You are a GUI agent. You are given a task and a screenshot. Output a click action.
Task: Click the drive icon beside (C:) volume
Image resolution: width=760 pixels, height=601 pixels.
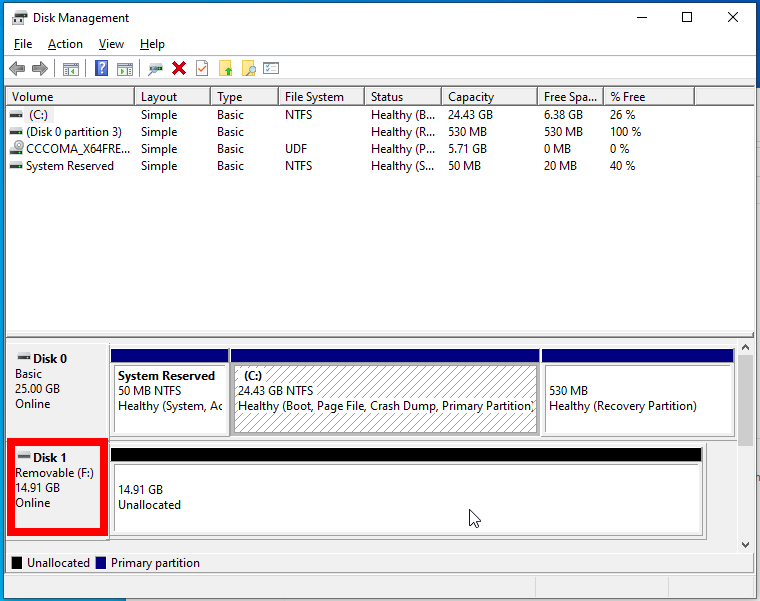[x=16, y=115]
